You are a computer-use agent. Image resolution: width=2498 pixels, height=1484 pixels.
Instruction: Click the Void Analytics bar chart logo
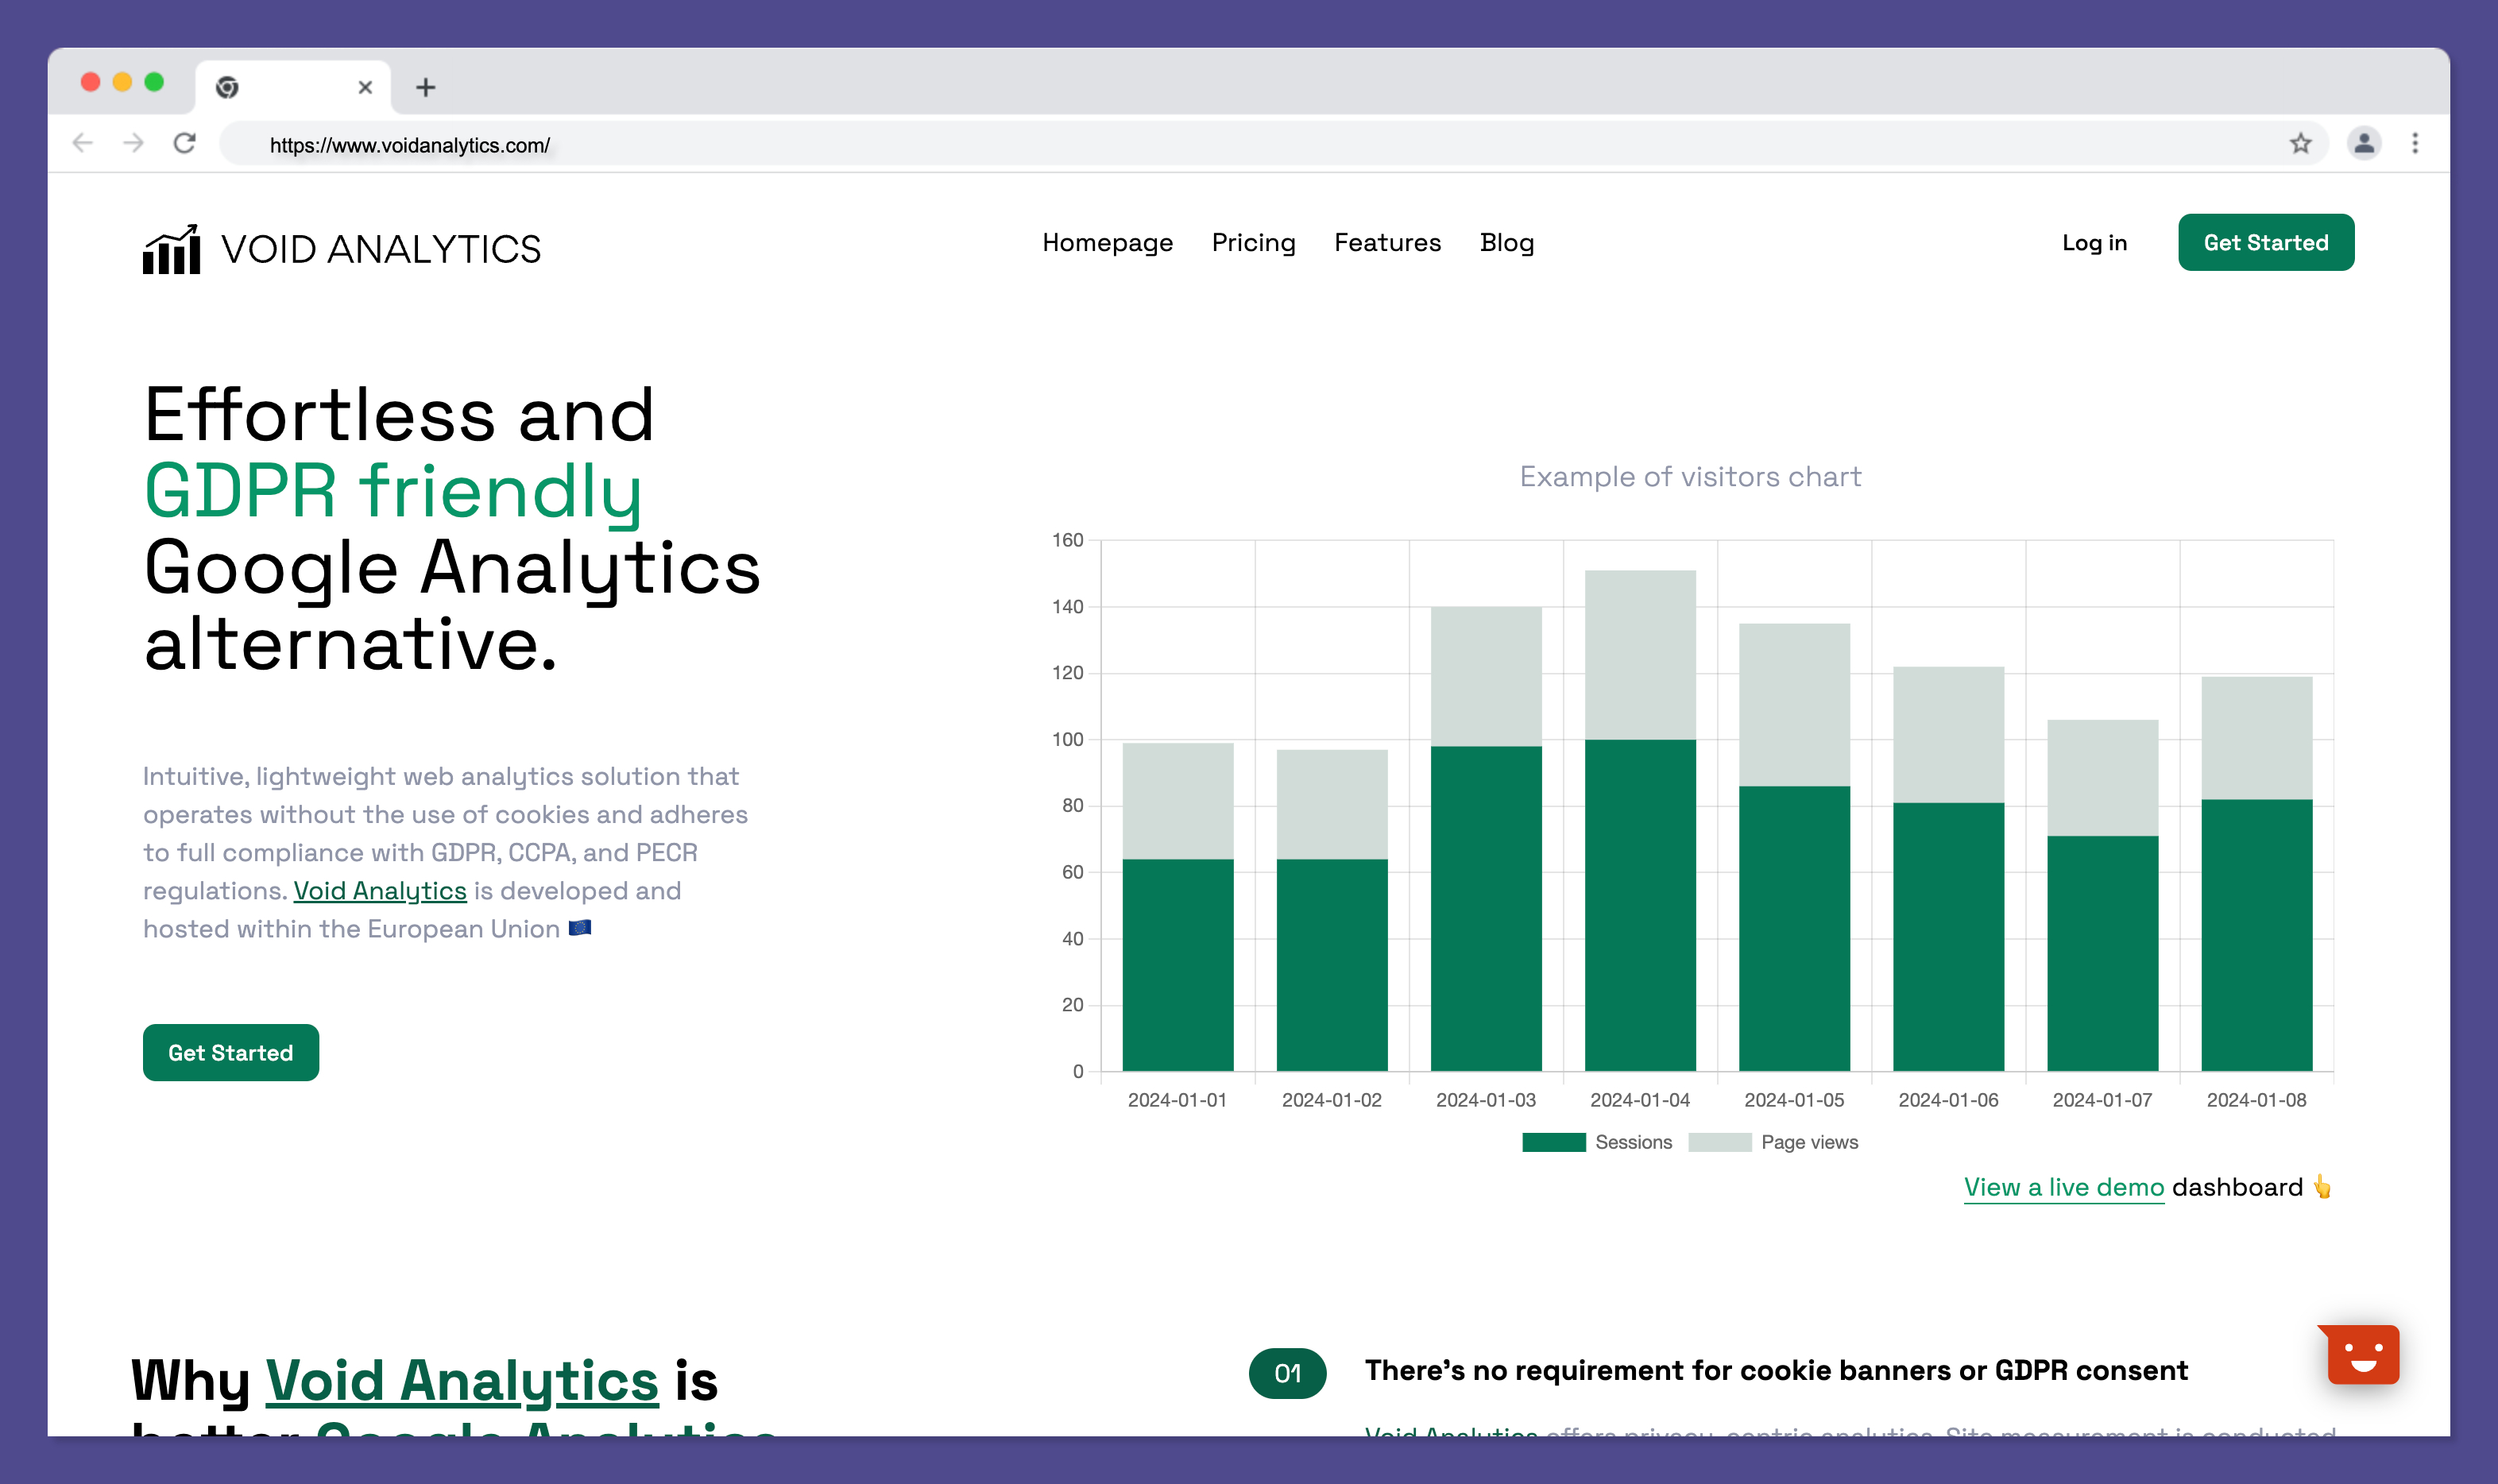(171, 249)
